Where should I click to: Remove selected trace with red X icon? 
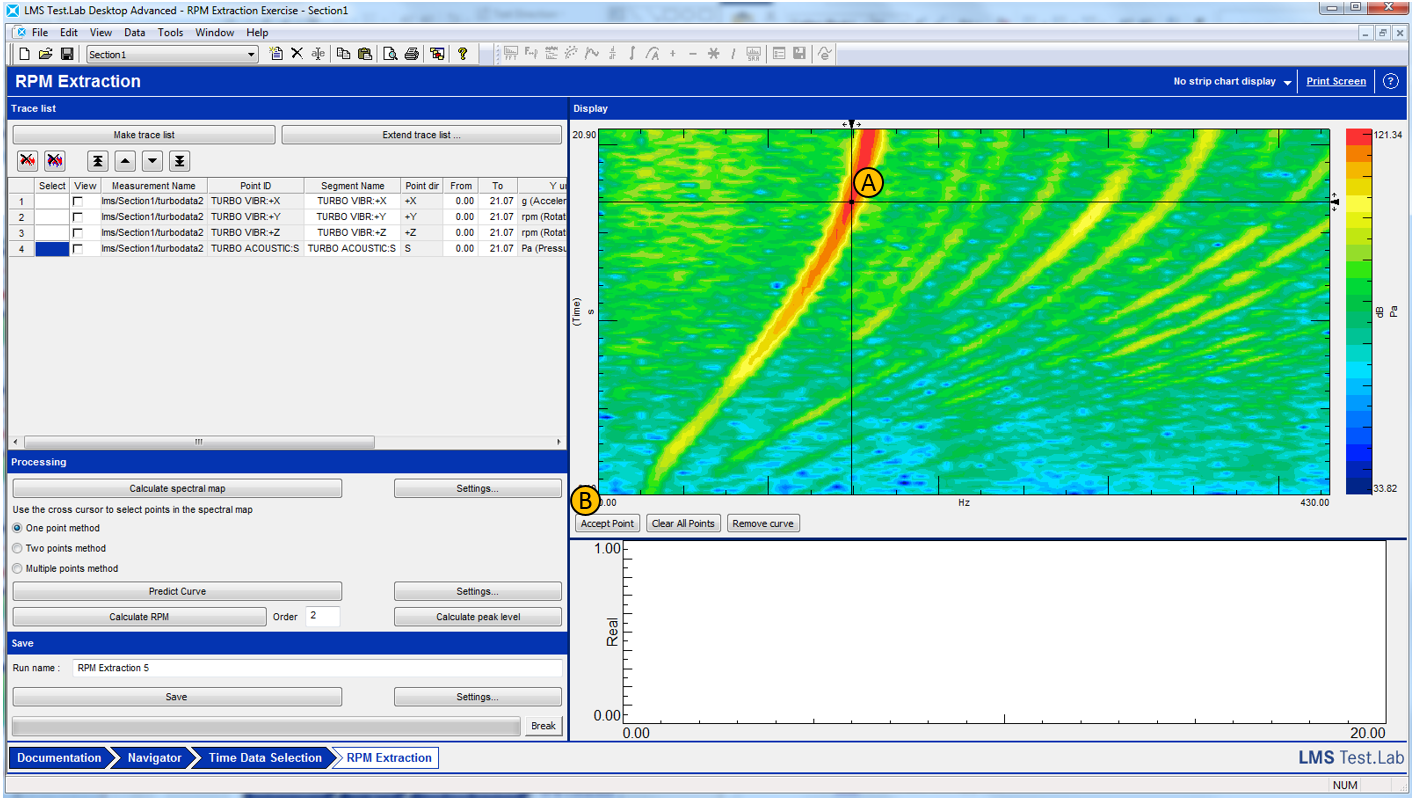[28, 160]
